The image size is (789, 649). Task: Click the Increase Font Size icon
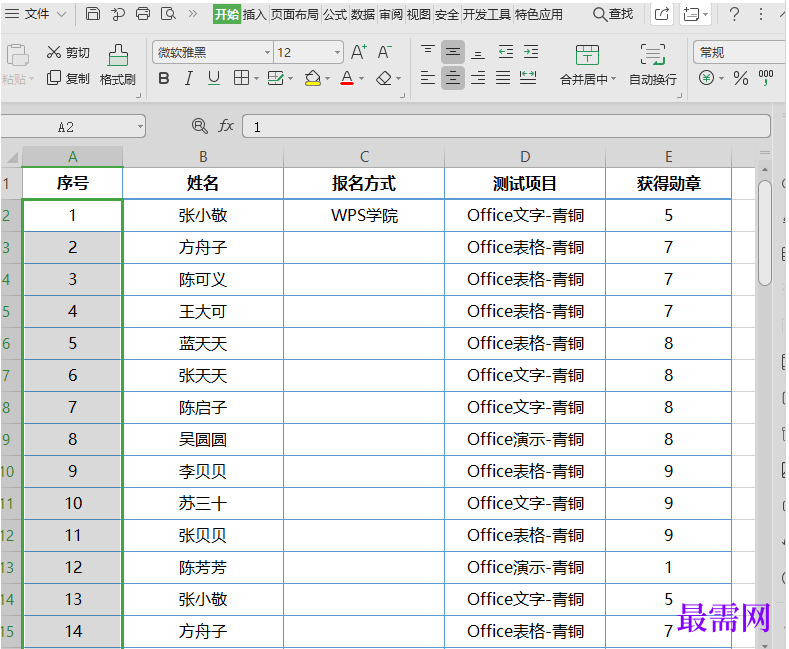(358, 52)
